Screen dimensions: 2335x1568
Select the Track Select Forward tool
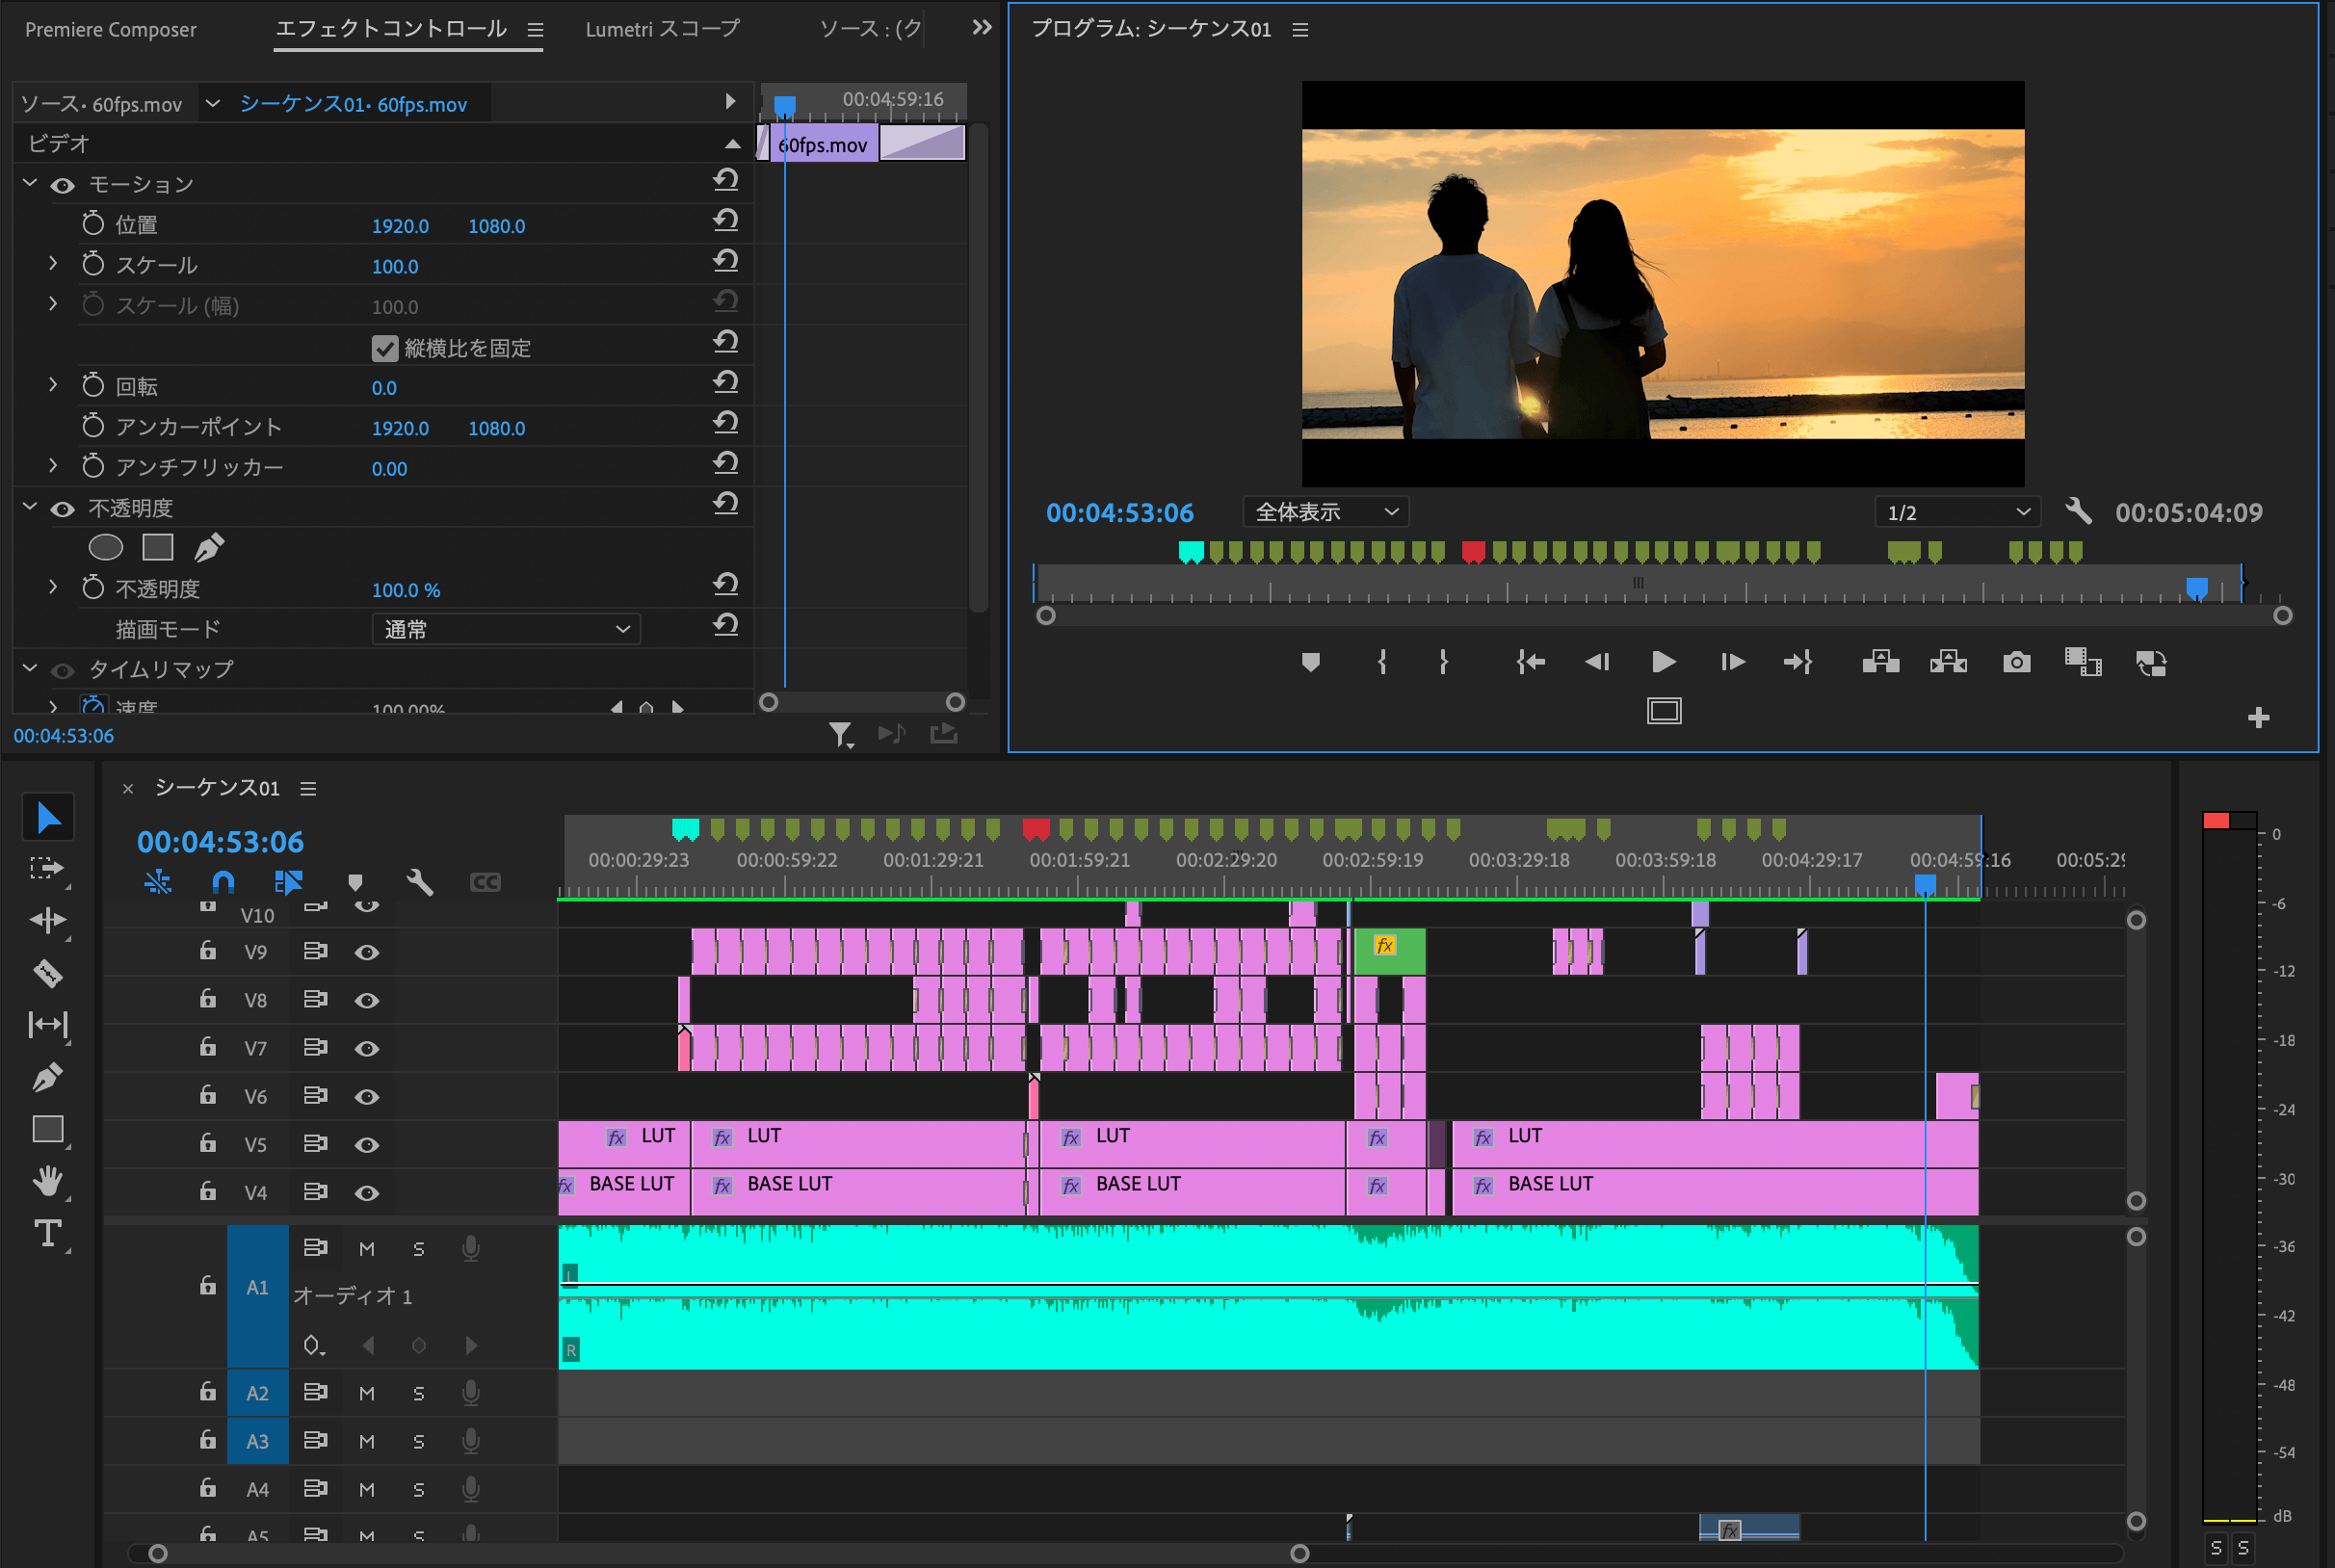coord(47,868)
